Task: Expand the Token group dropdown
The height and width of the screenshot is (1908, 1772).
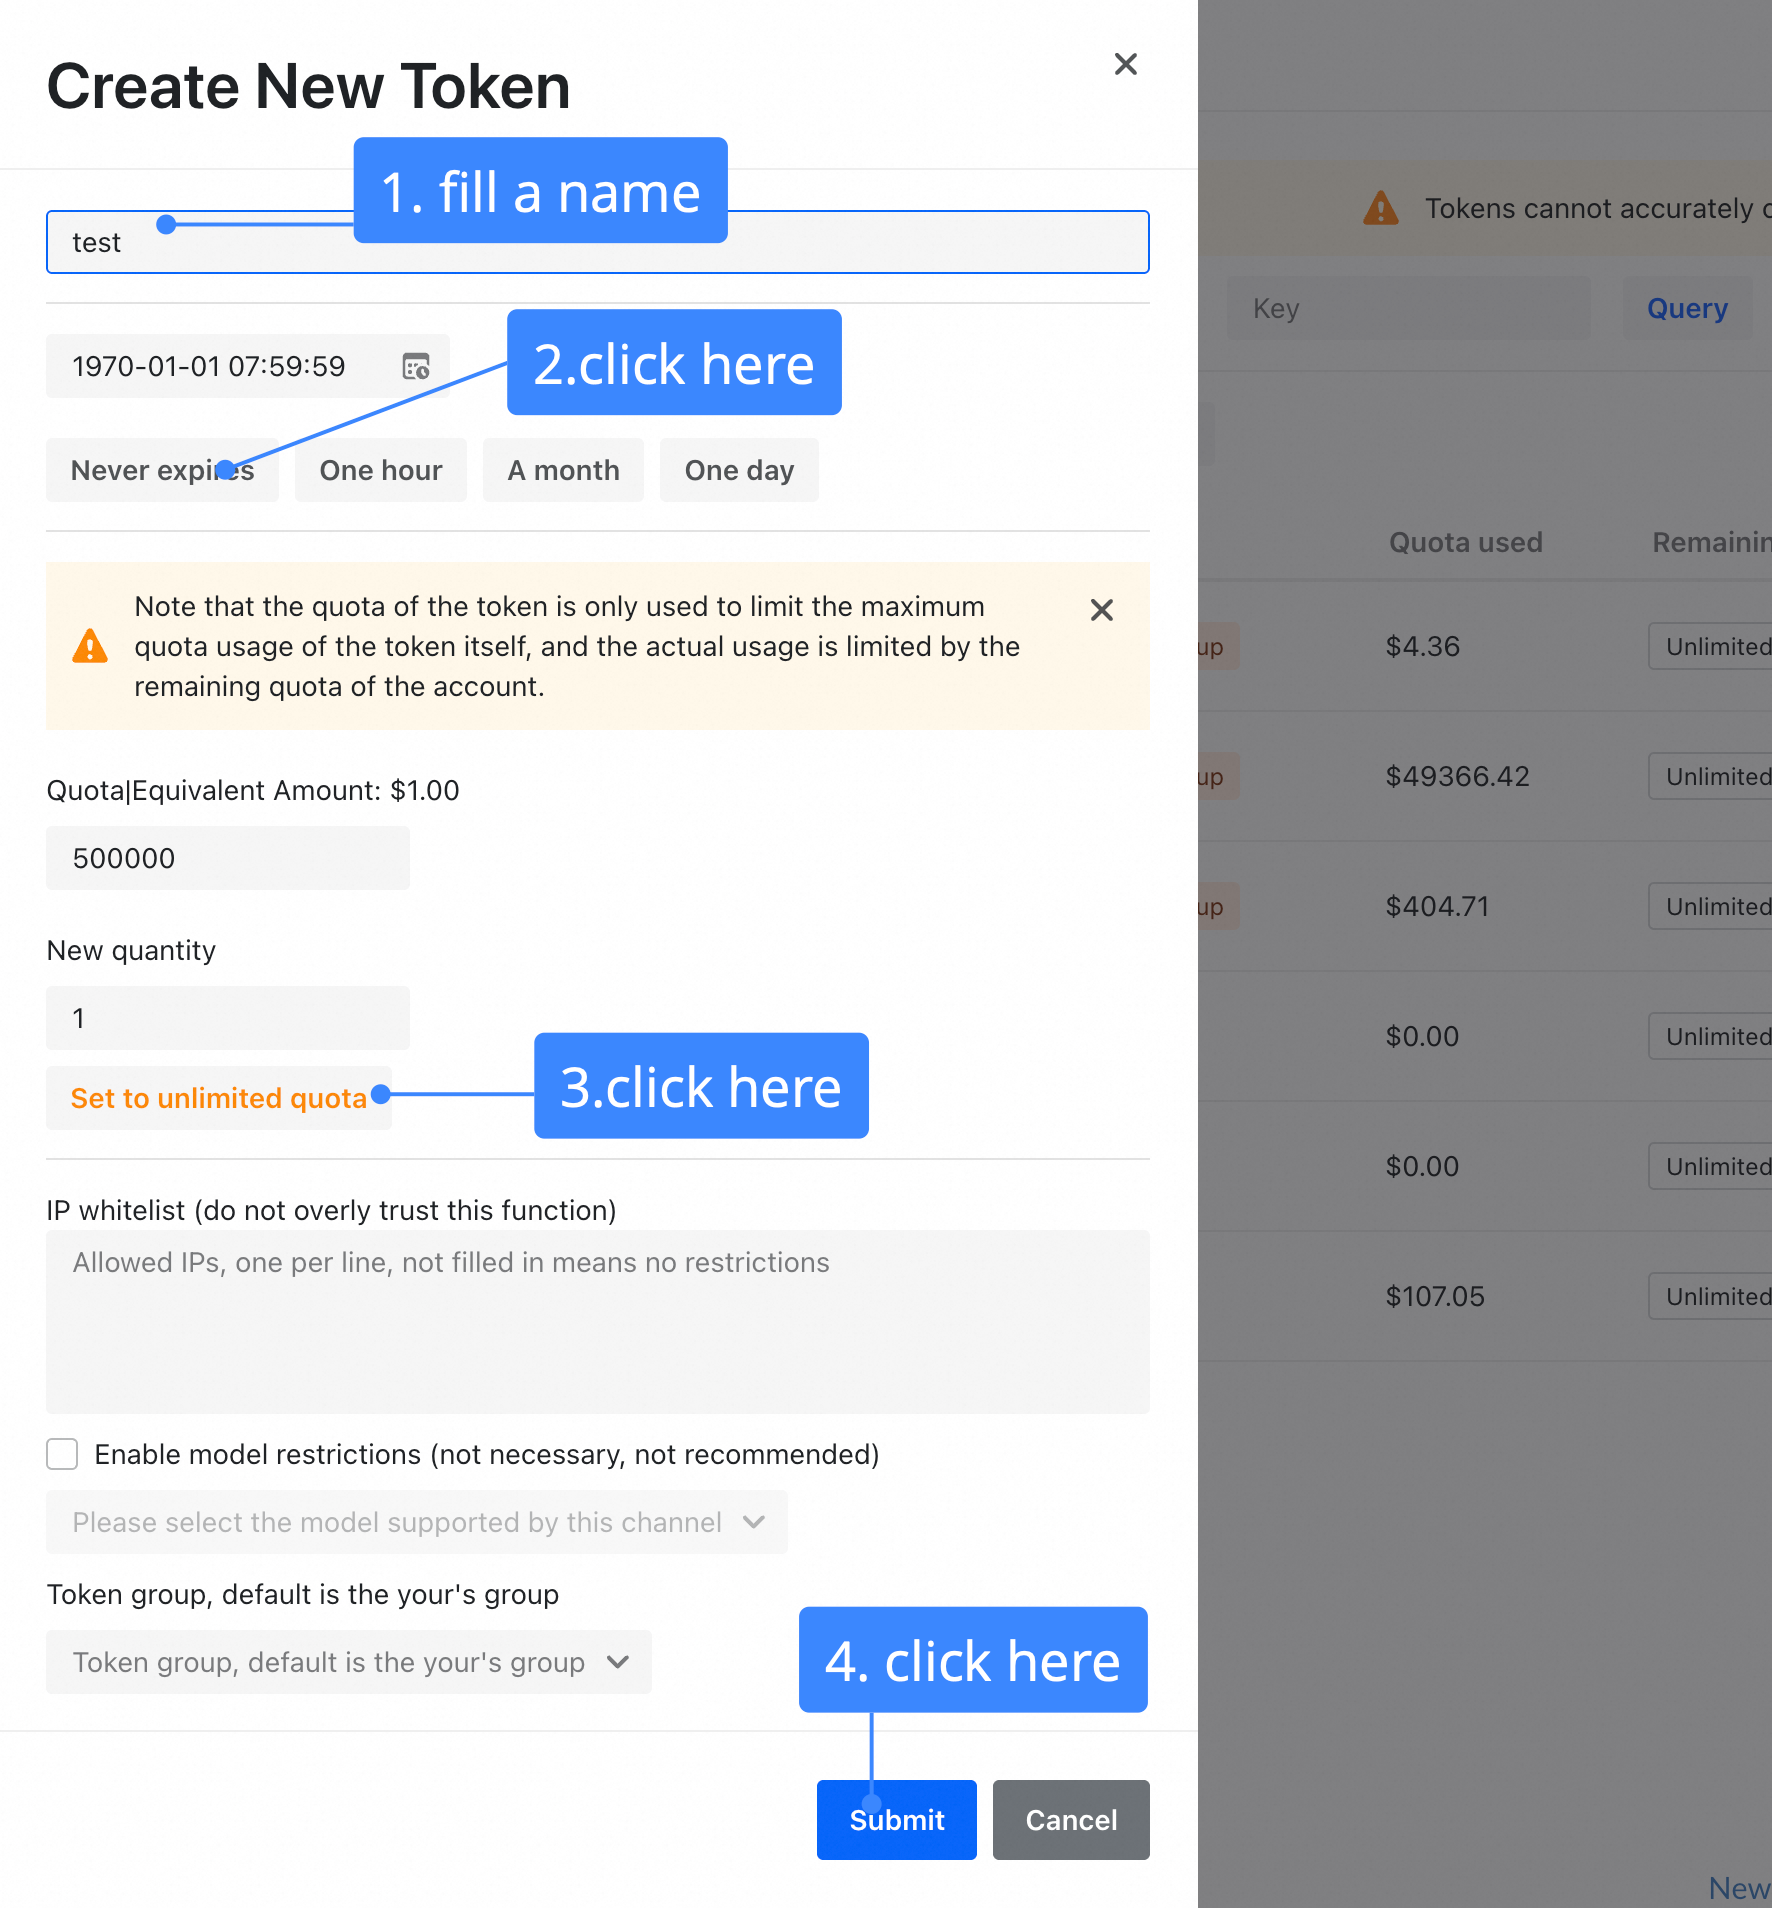Action: click(348, 1662)
